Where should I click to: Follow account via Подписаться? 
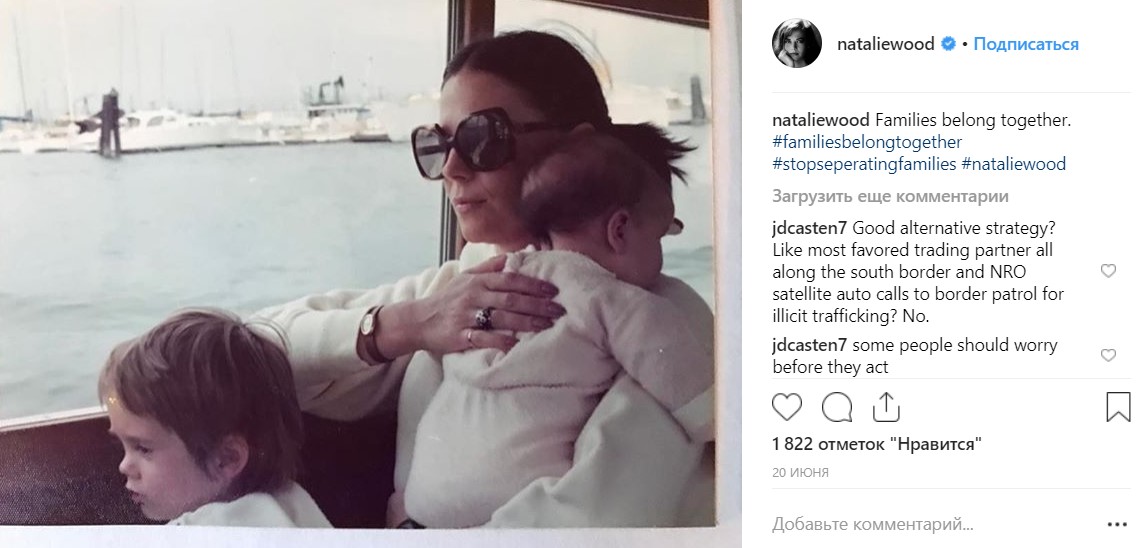tap(1025, 44)
